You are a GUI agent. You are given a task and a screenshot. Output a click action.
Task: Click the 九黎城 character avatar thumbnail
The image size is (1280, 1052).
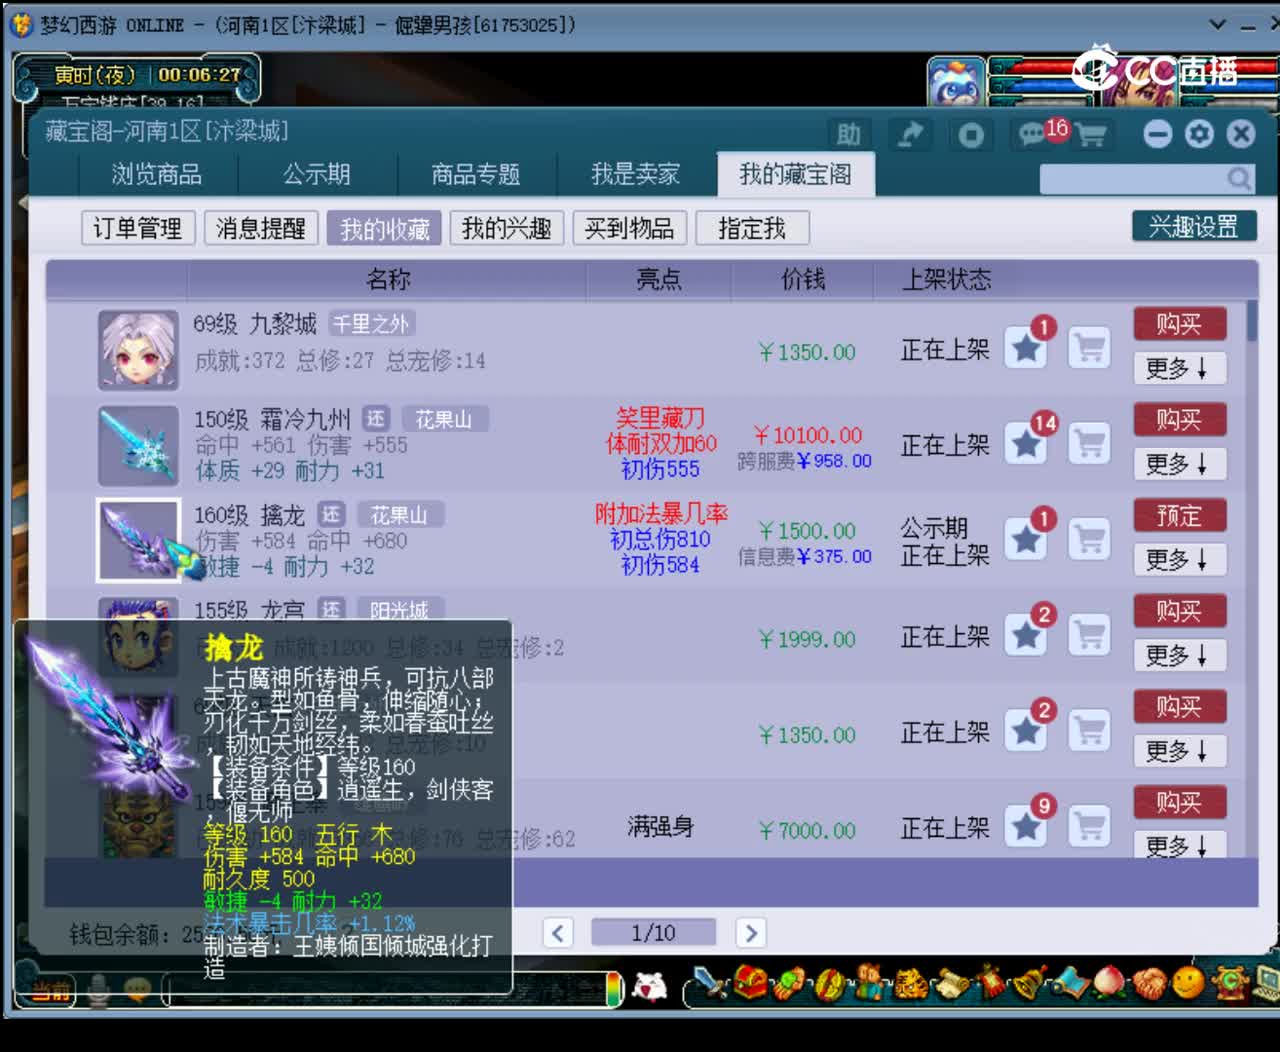[138, 349]
